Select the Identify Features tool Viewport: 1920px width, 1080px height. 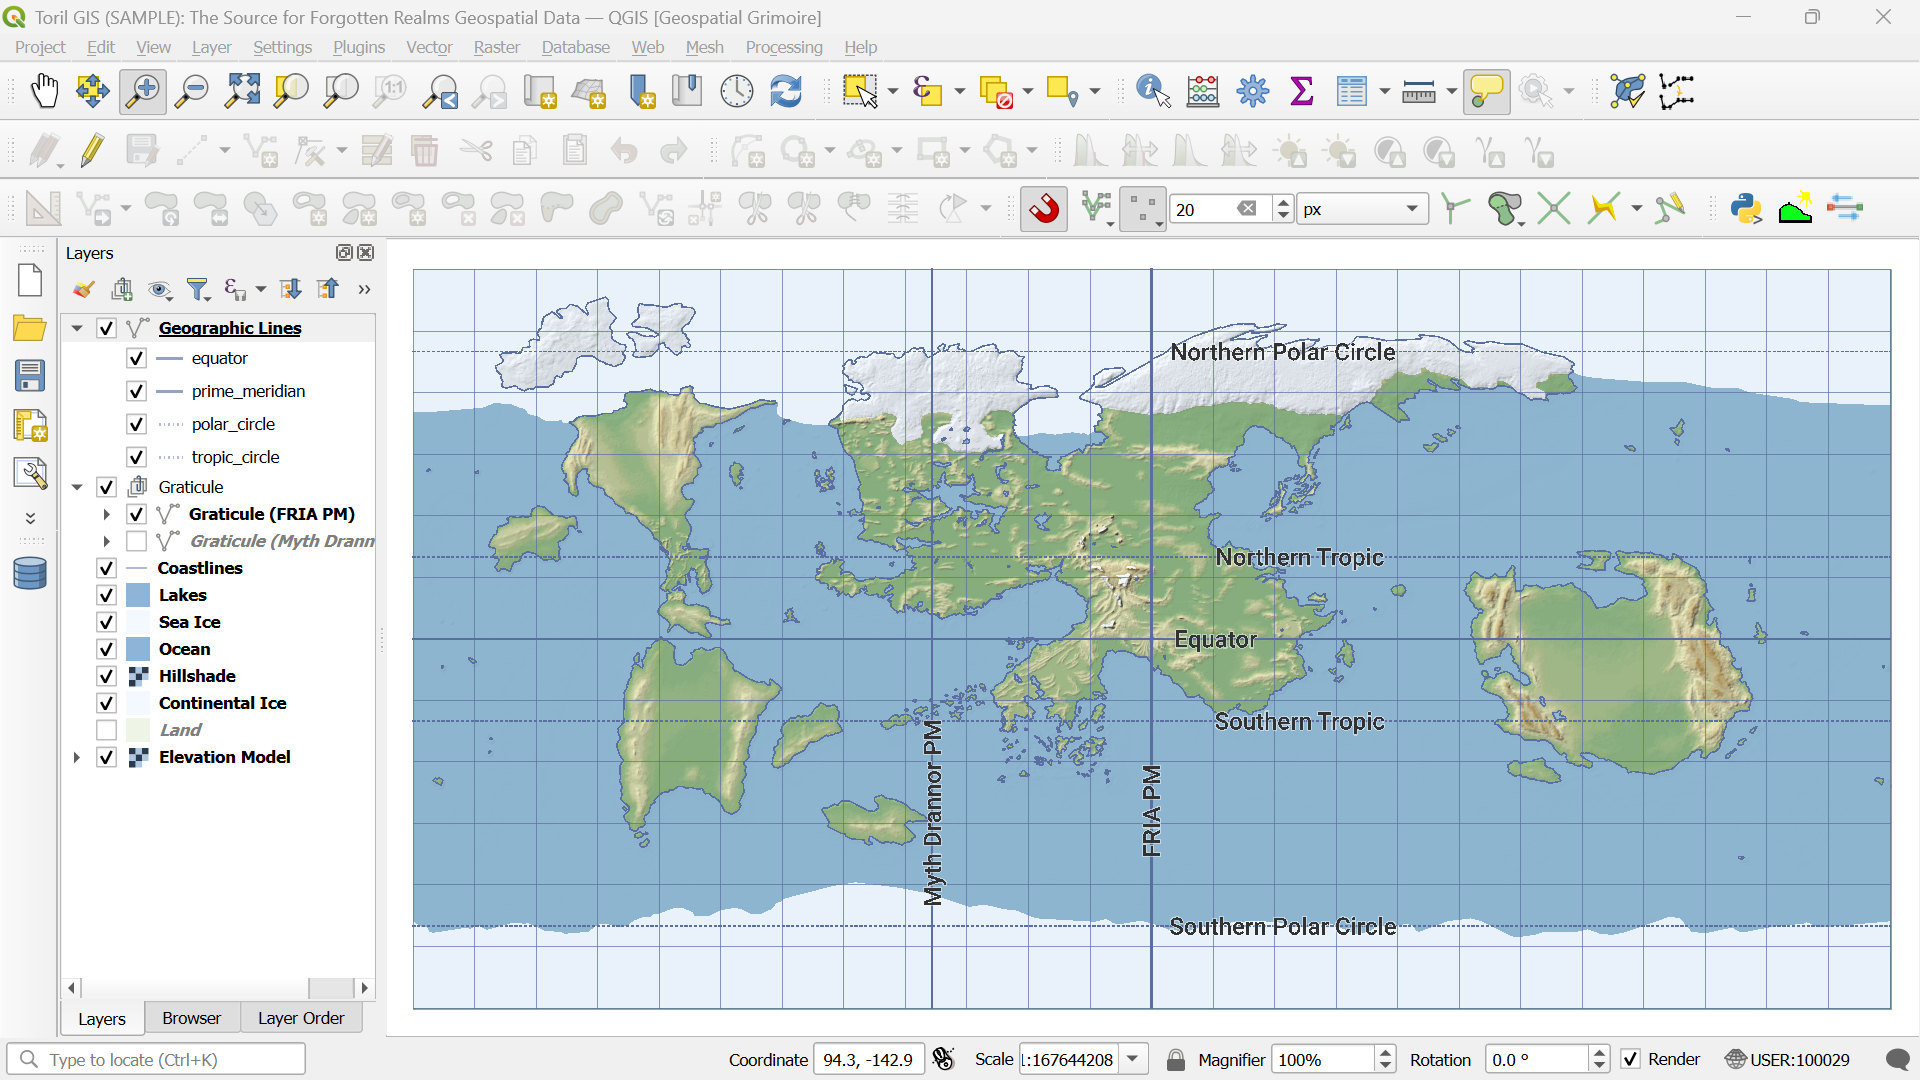(1151, 90)
